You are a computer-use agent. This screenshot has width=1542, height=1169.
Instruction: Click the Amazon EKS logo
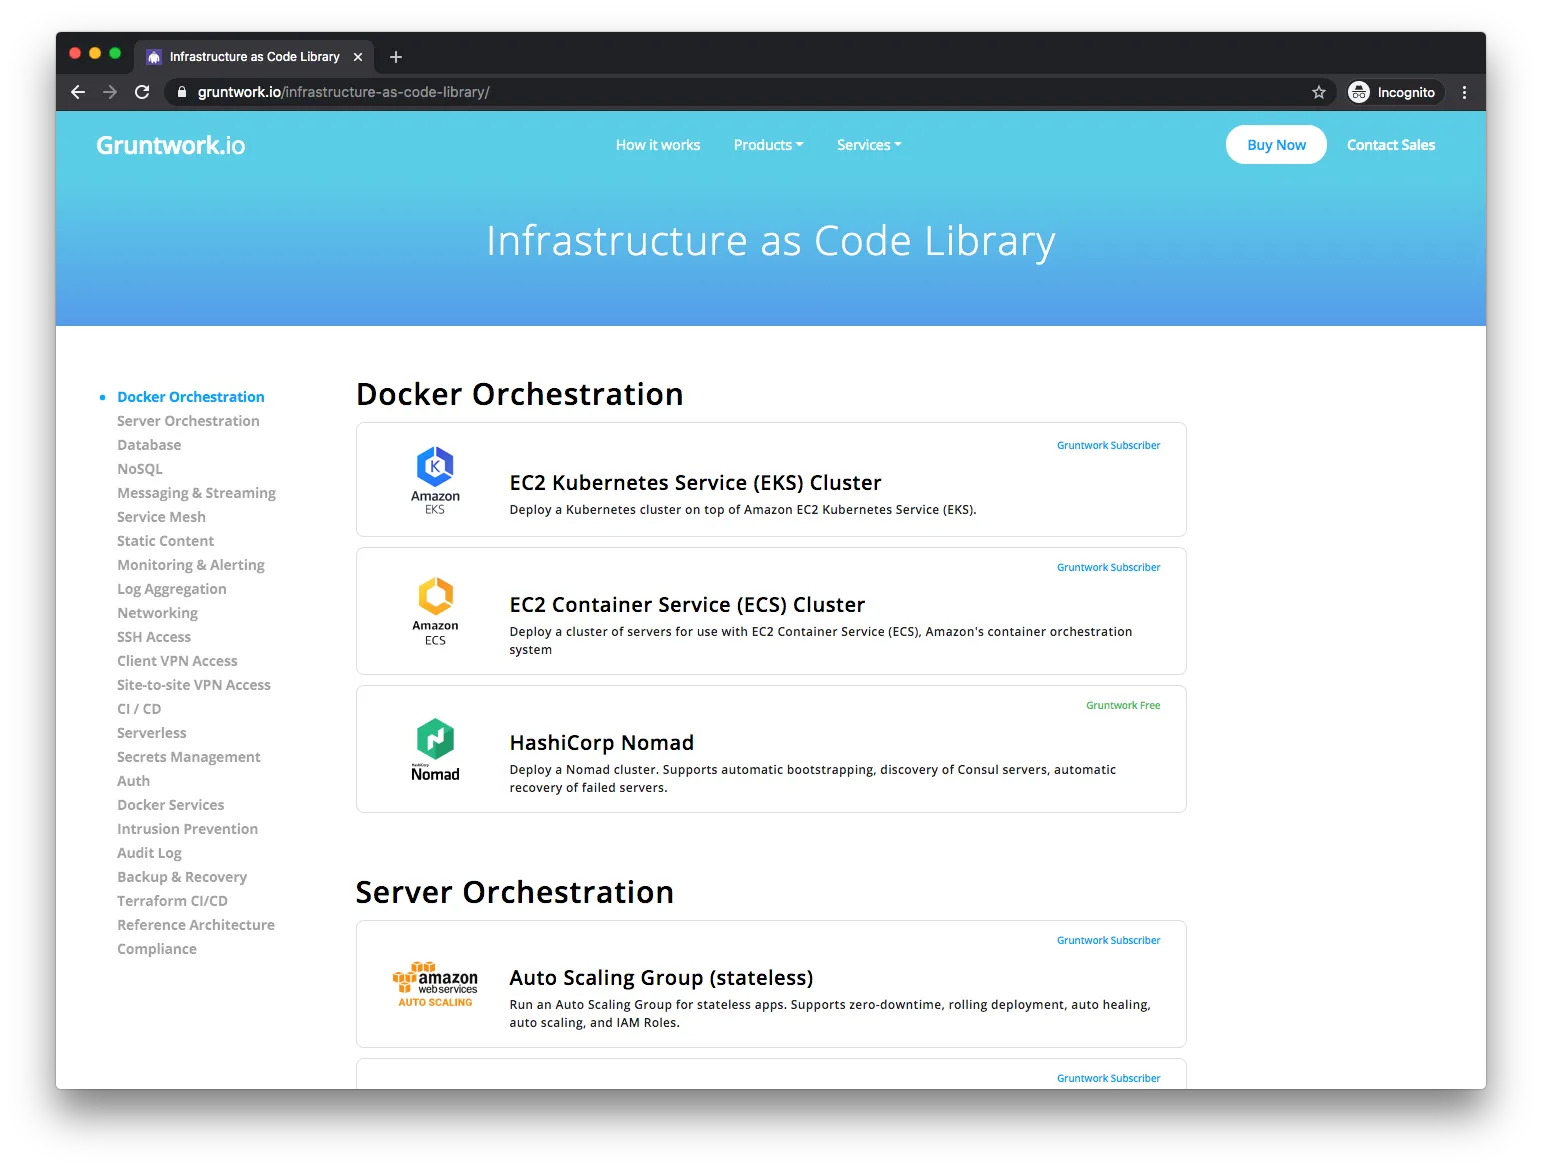435,480
